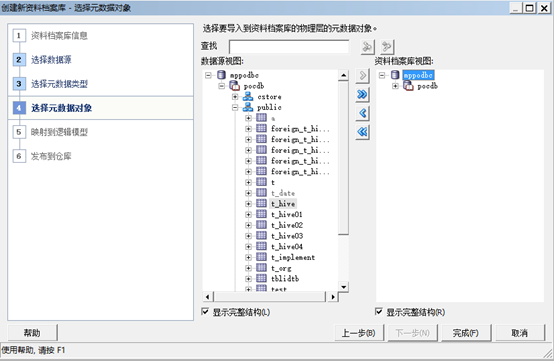Select the t_org table row
The width and height of the screenshot is (554, 361).
281,268
